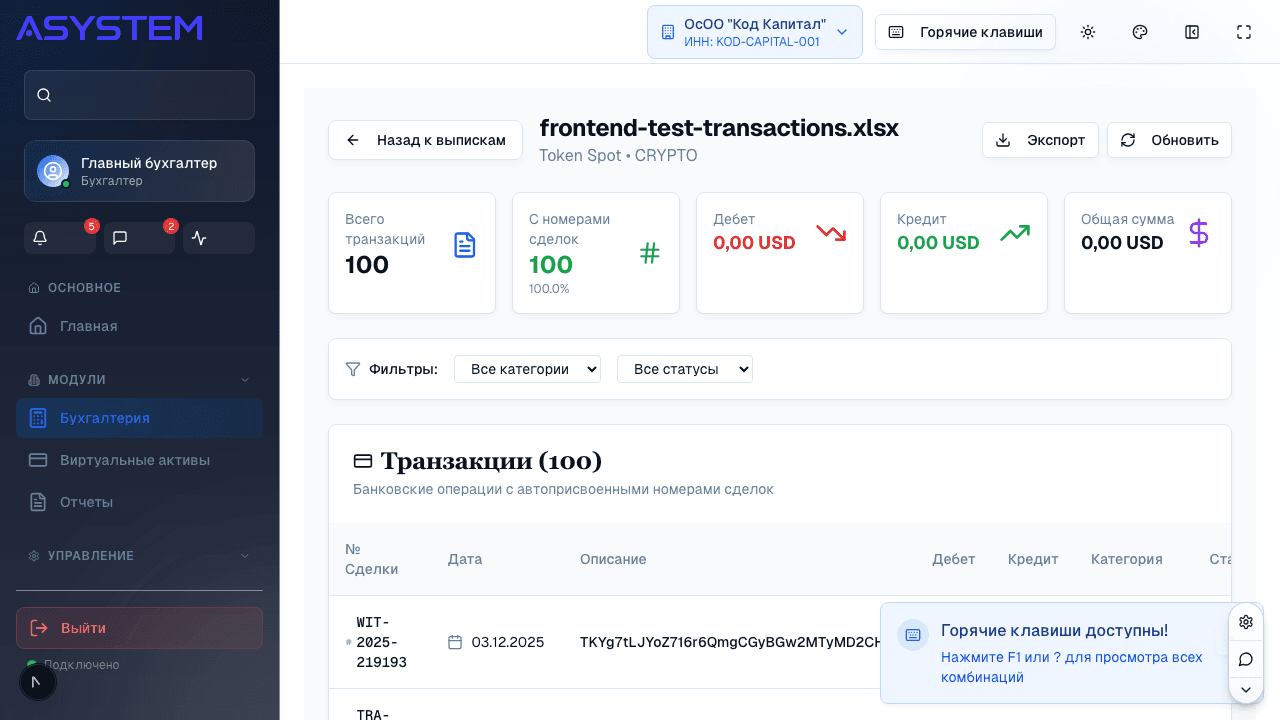Toggle fullscreen mode icon
The image size is (1280, 720).
click(1244, 32)
